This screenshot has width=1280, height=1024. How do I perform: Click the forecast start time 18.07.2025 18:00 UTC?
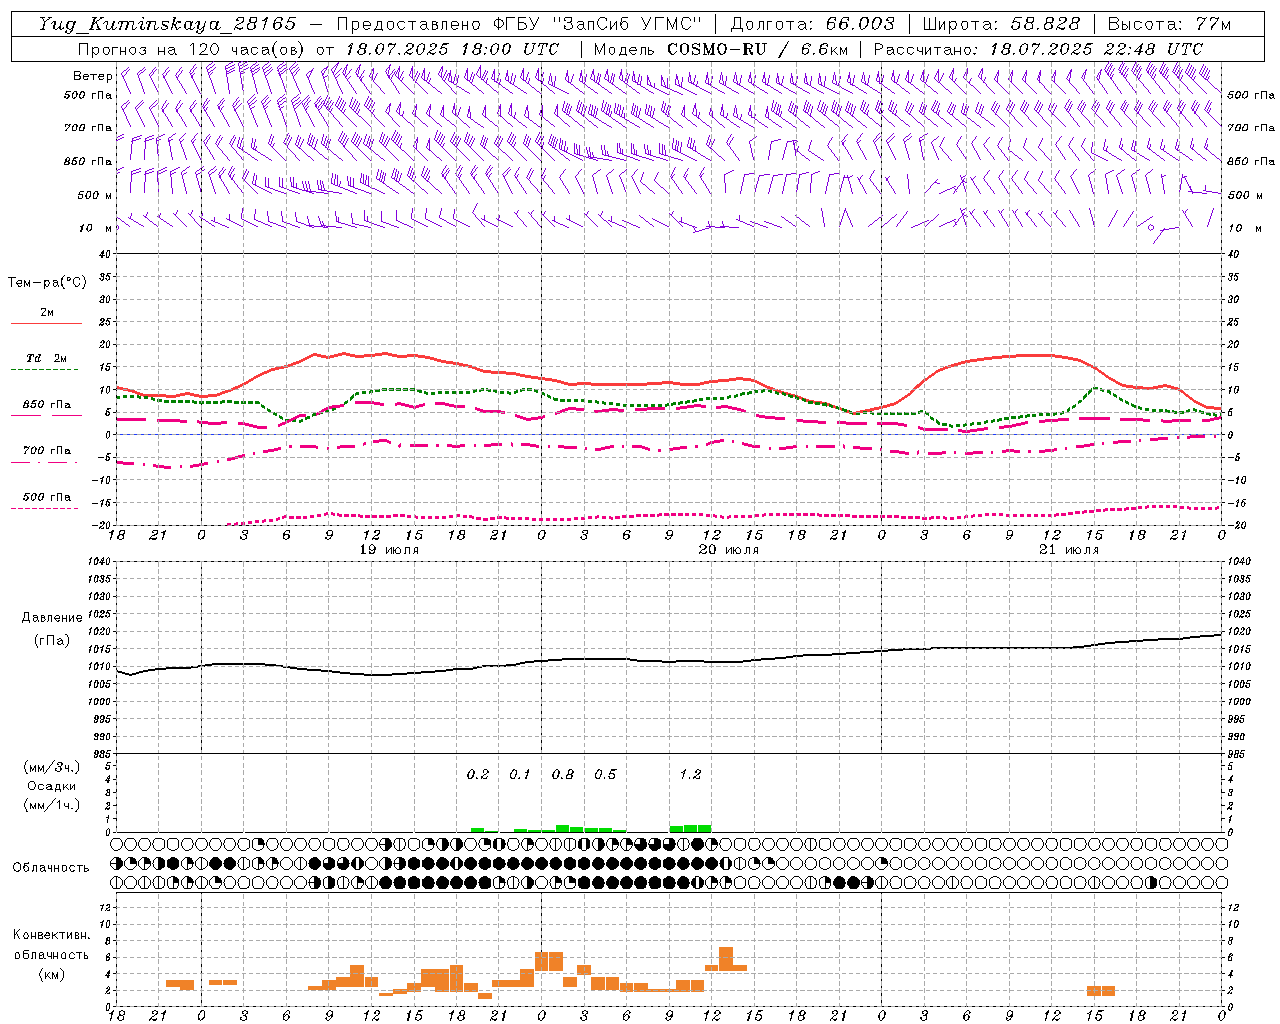(x=452, y=49)
